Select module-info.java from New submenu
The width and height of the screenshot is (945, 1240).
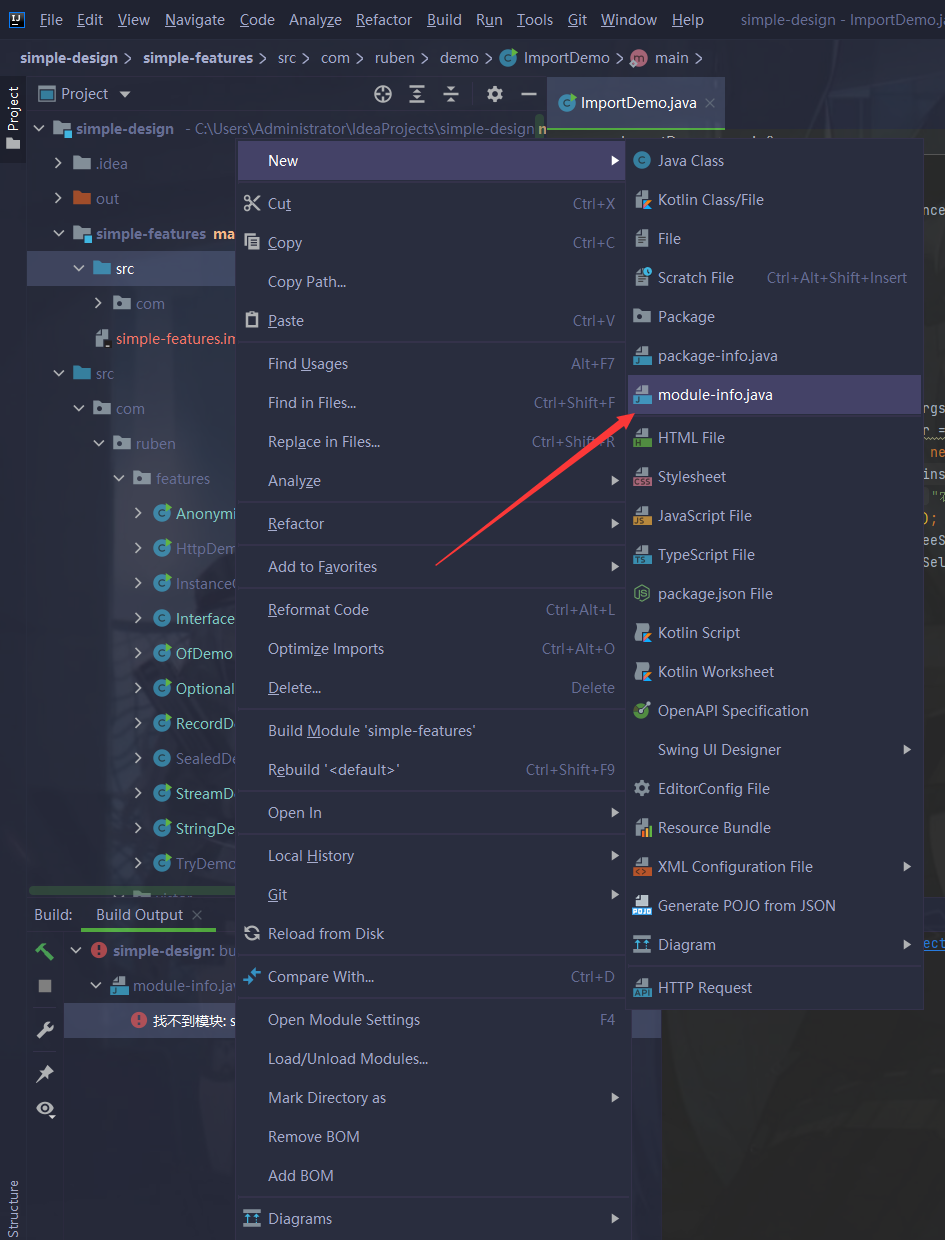point(715,395)
